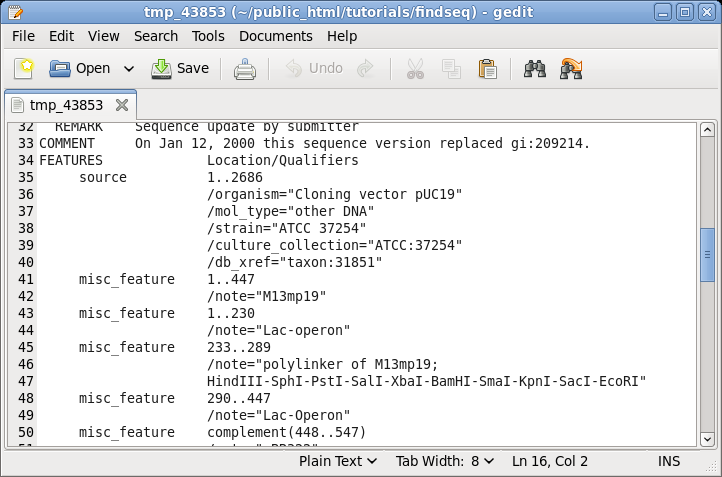Image resolution: width=722 pixels, height=477 pixels.
Task: Click the New document icon
Action: (24, 69)
